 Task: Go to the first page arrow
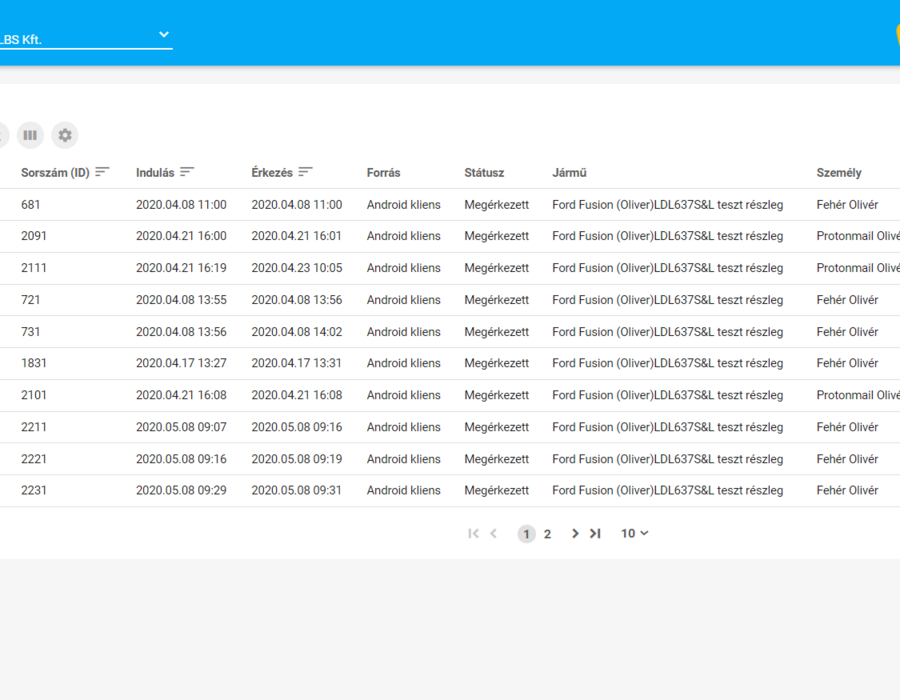tap(474, 534)
